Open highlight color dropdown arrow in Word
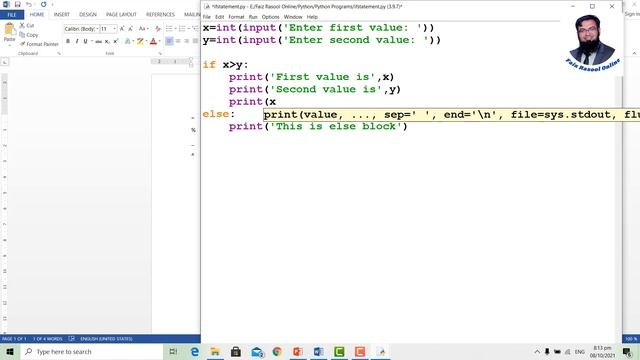Screen dimensions: 640x360 click(146, 41)
